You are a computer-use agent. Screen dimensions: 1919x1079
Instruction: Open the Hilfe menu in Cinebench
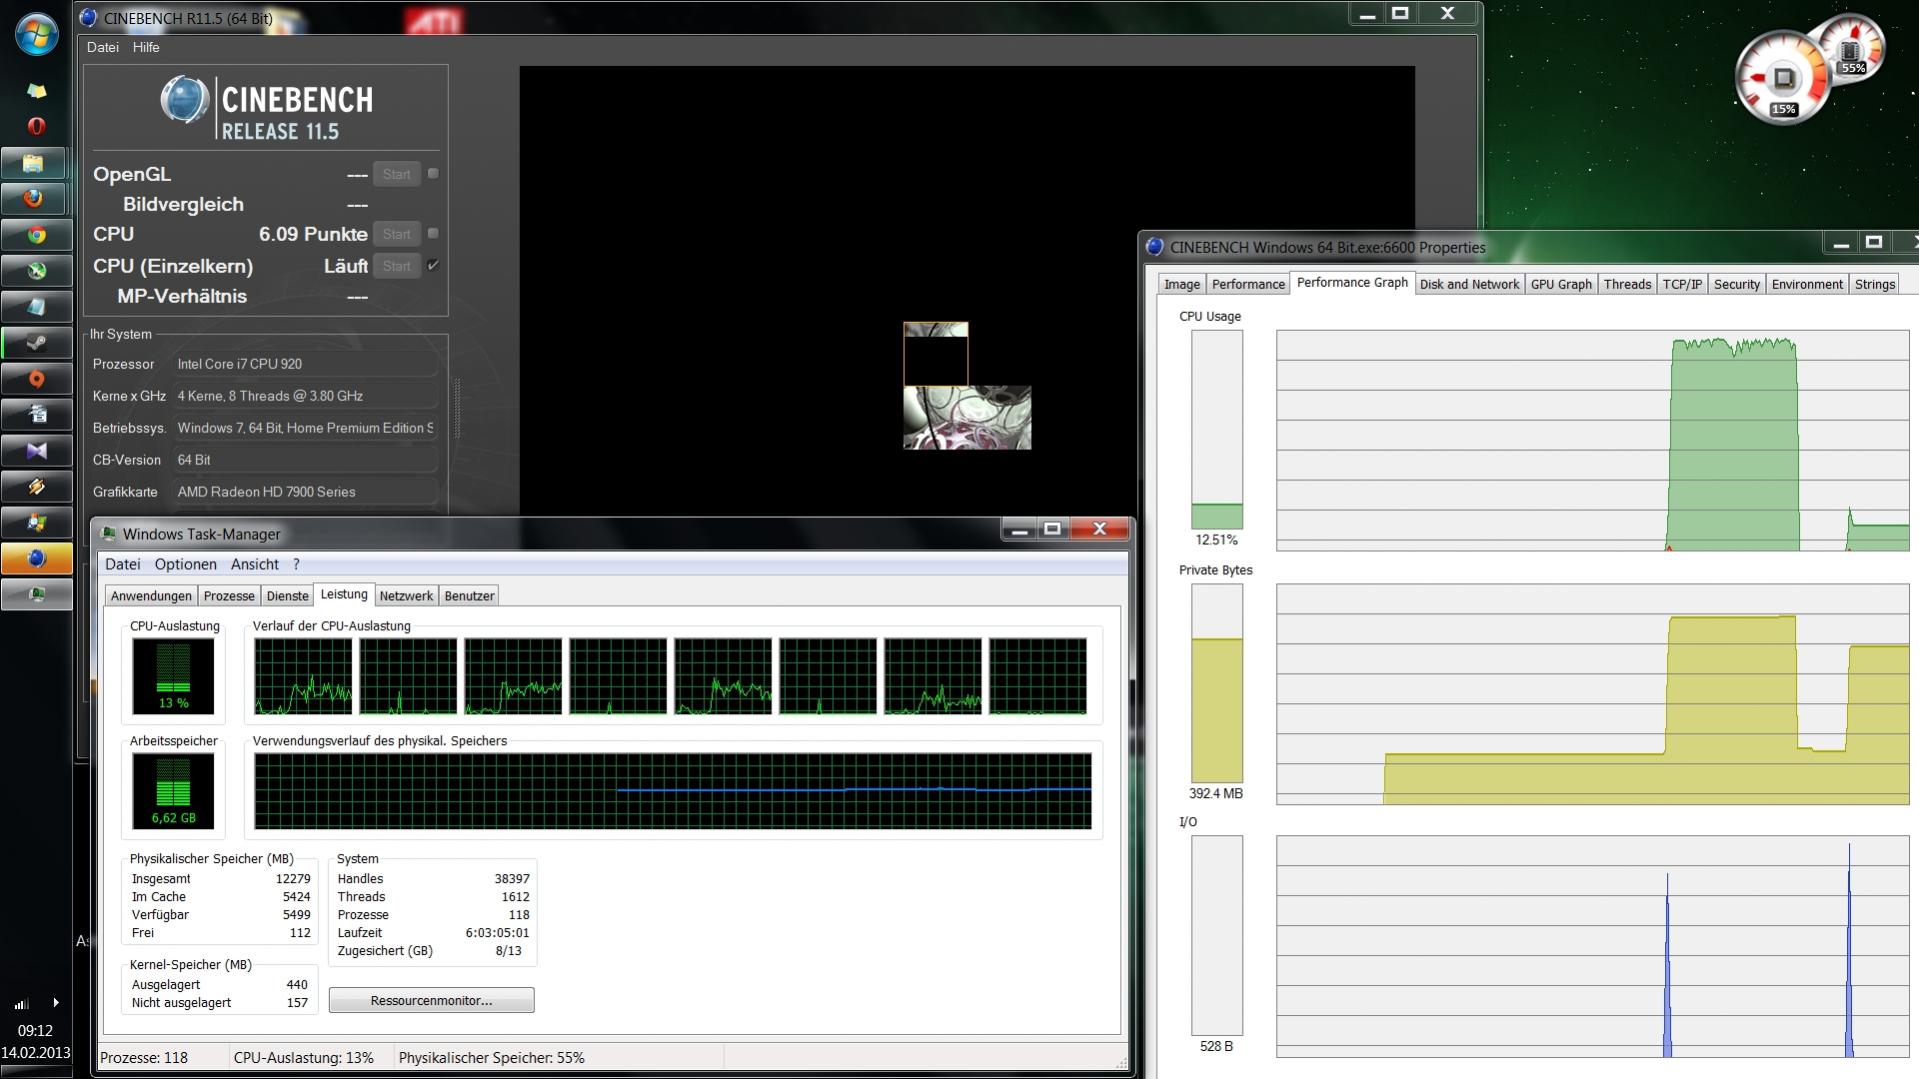(146, 47)
